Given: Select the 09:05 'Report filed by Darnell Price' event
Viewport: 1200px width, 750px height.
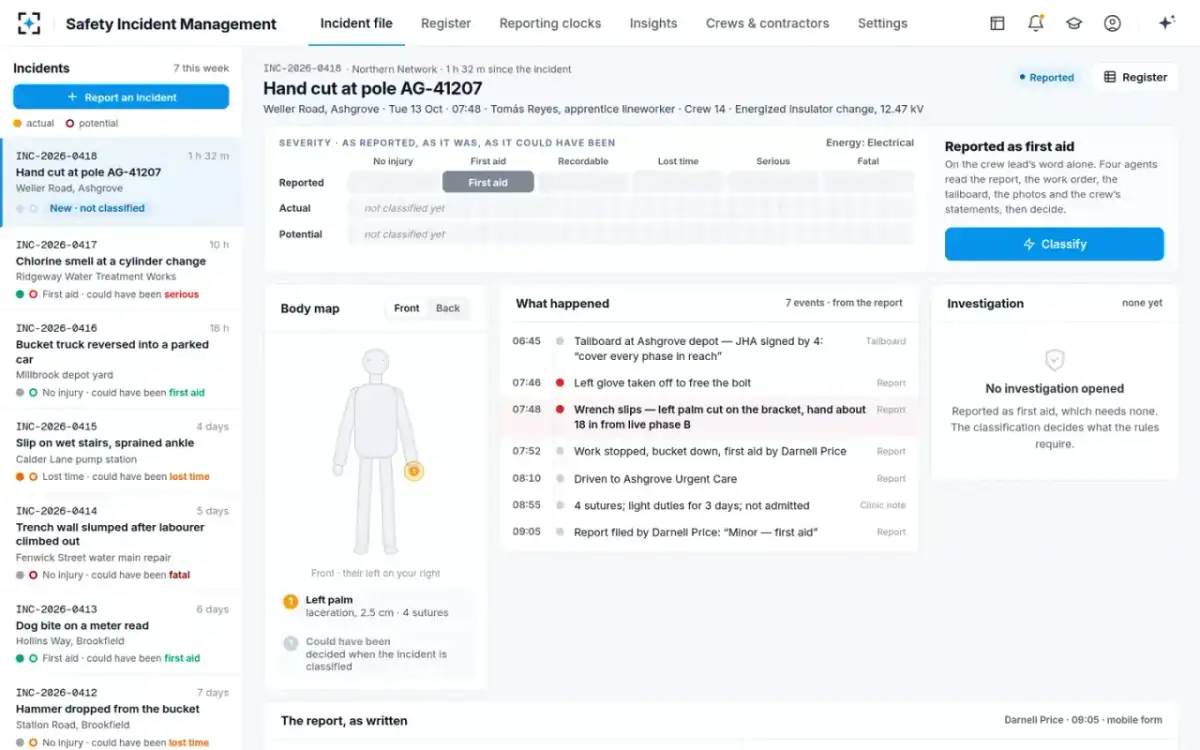Looking at the screenshot, I should tap(709, 532).
